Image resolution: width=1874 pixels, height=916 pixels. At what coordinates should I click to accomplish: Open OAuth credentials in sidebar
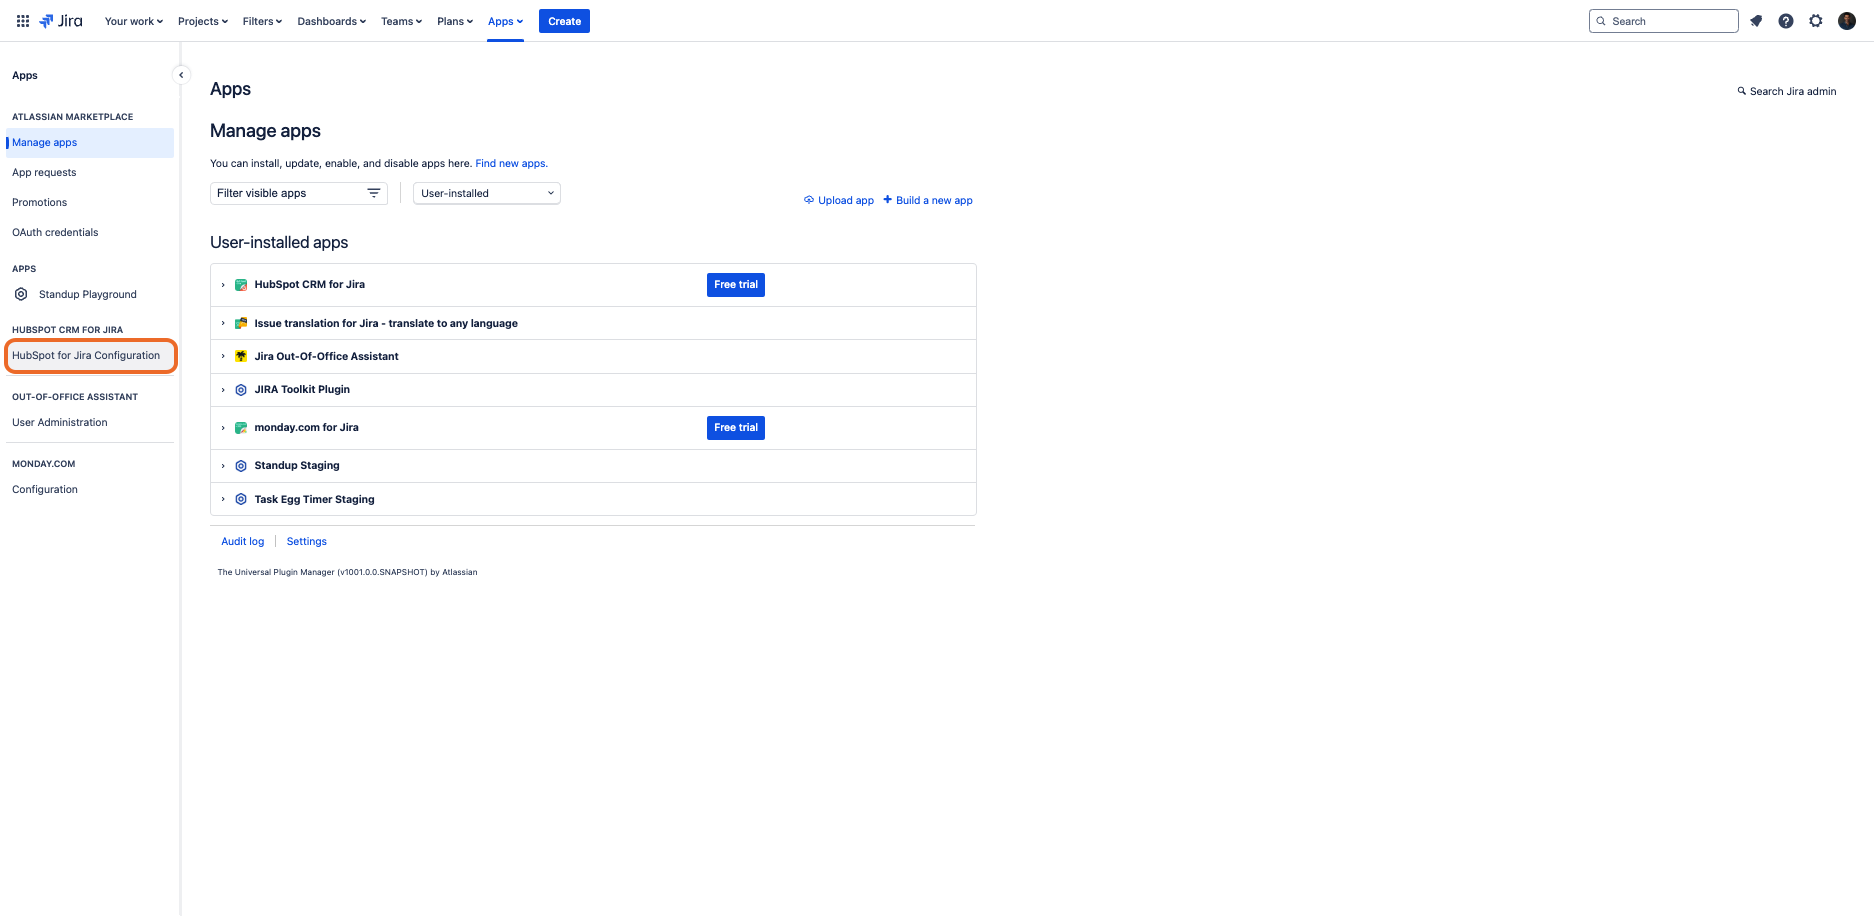point(55,232)
